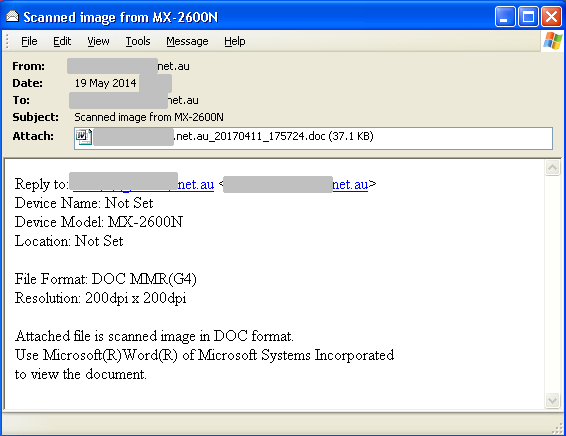The width and height of the screenshot is (566, 436).
Task: Click the first Reply to email link
Action: tap(143, 184)
